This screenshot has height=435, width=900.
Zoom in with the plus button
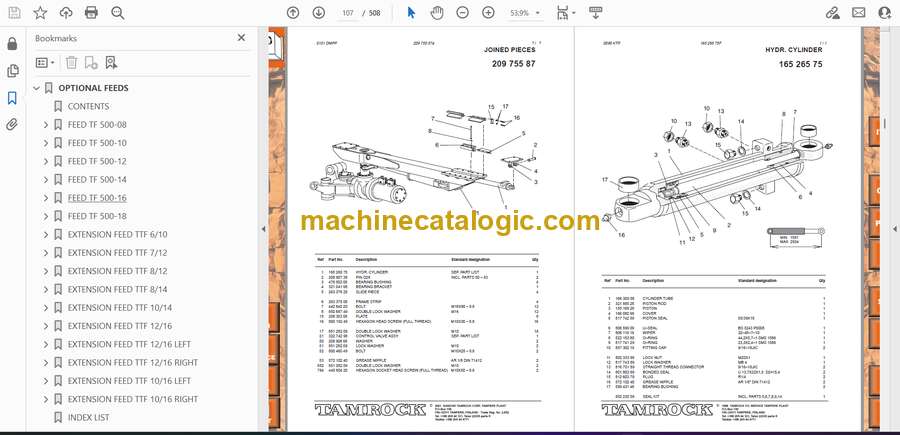pos(488,13)
